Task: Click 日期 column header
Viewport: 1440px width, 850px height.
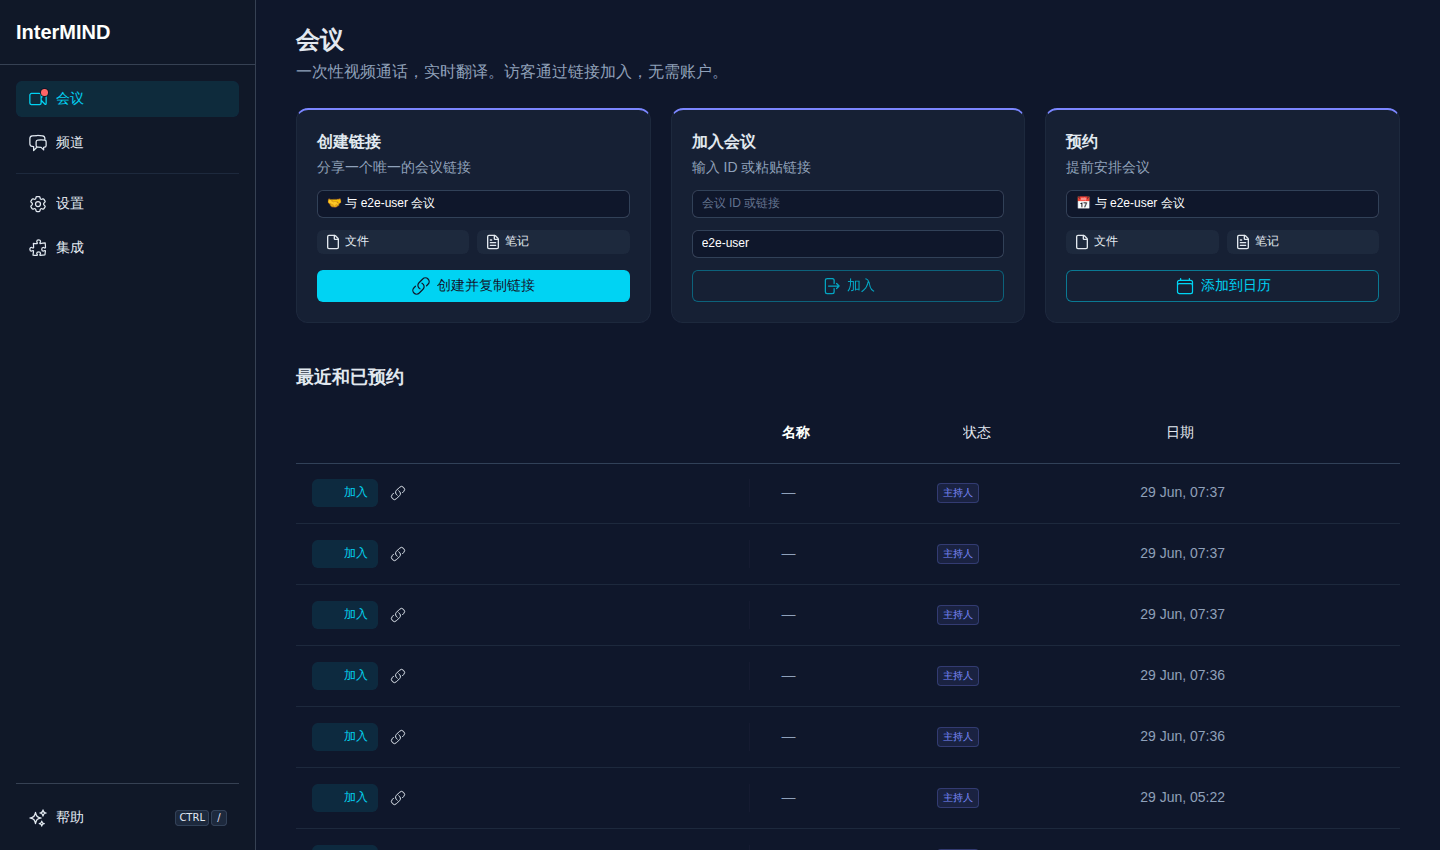Action: click(x=1180, y=433)
